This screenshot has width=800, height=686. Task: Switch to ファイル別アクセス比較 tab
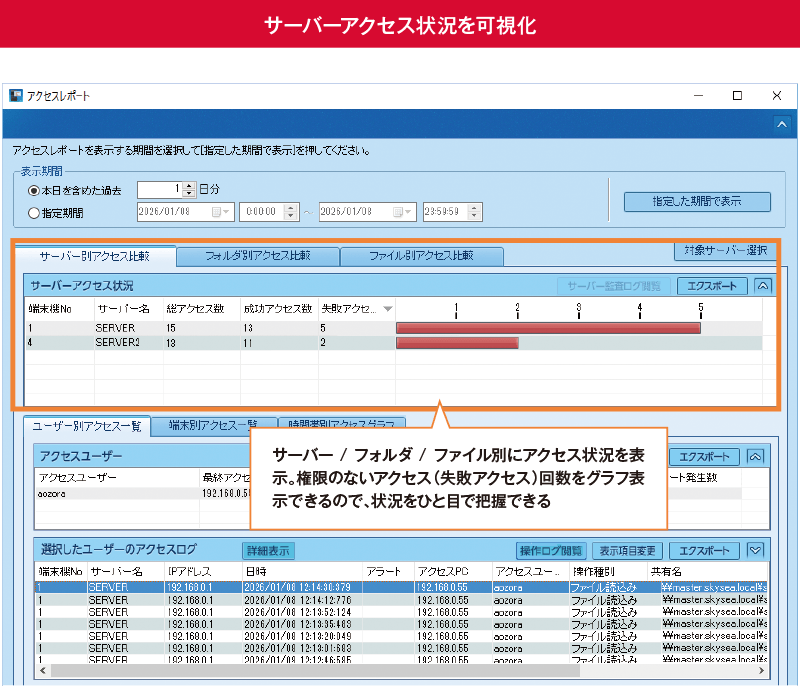(x=421, y=256)
